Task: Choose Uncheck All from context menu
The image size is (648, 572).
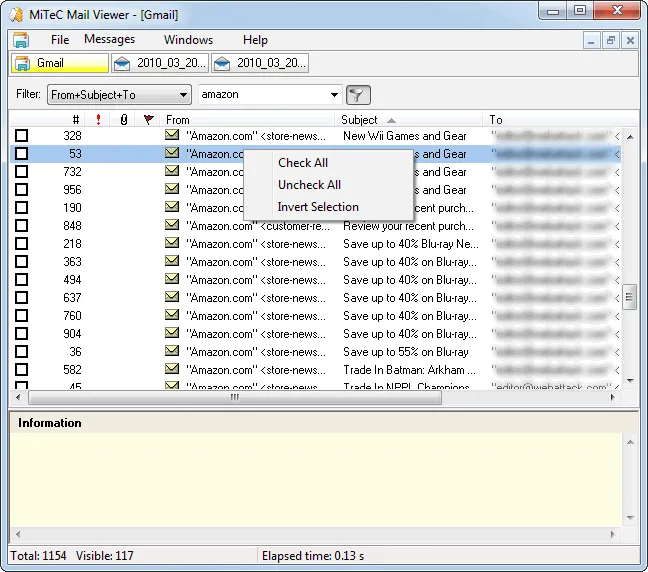Action: pos(309,185)
